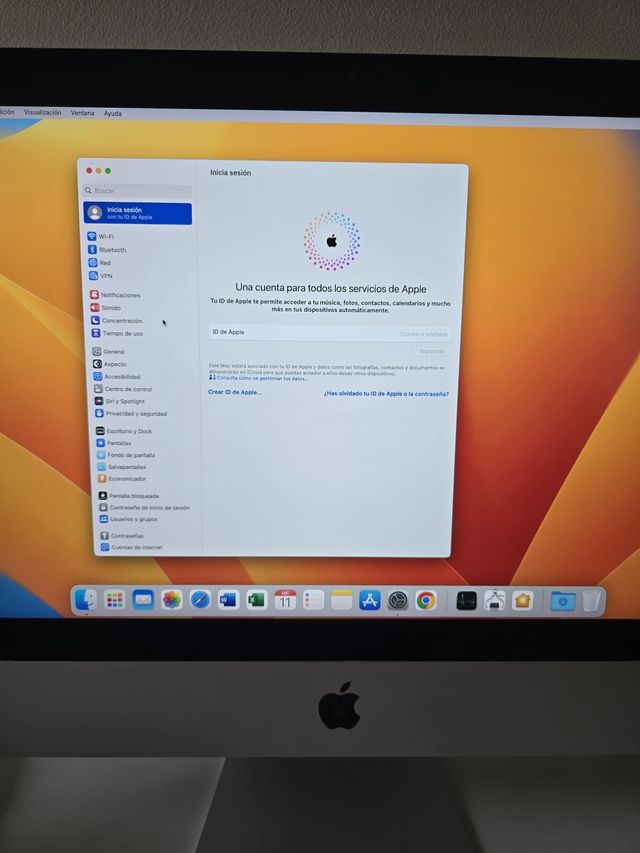This screenshot has height=853, width=640.
Task: Open the Visualización menu
Action: click(x=43, y=113)
